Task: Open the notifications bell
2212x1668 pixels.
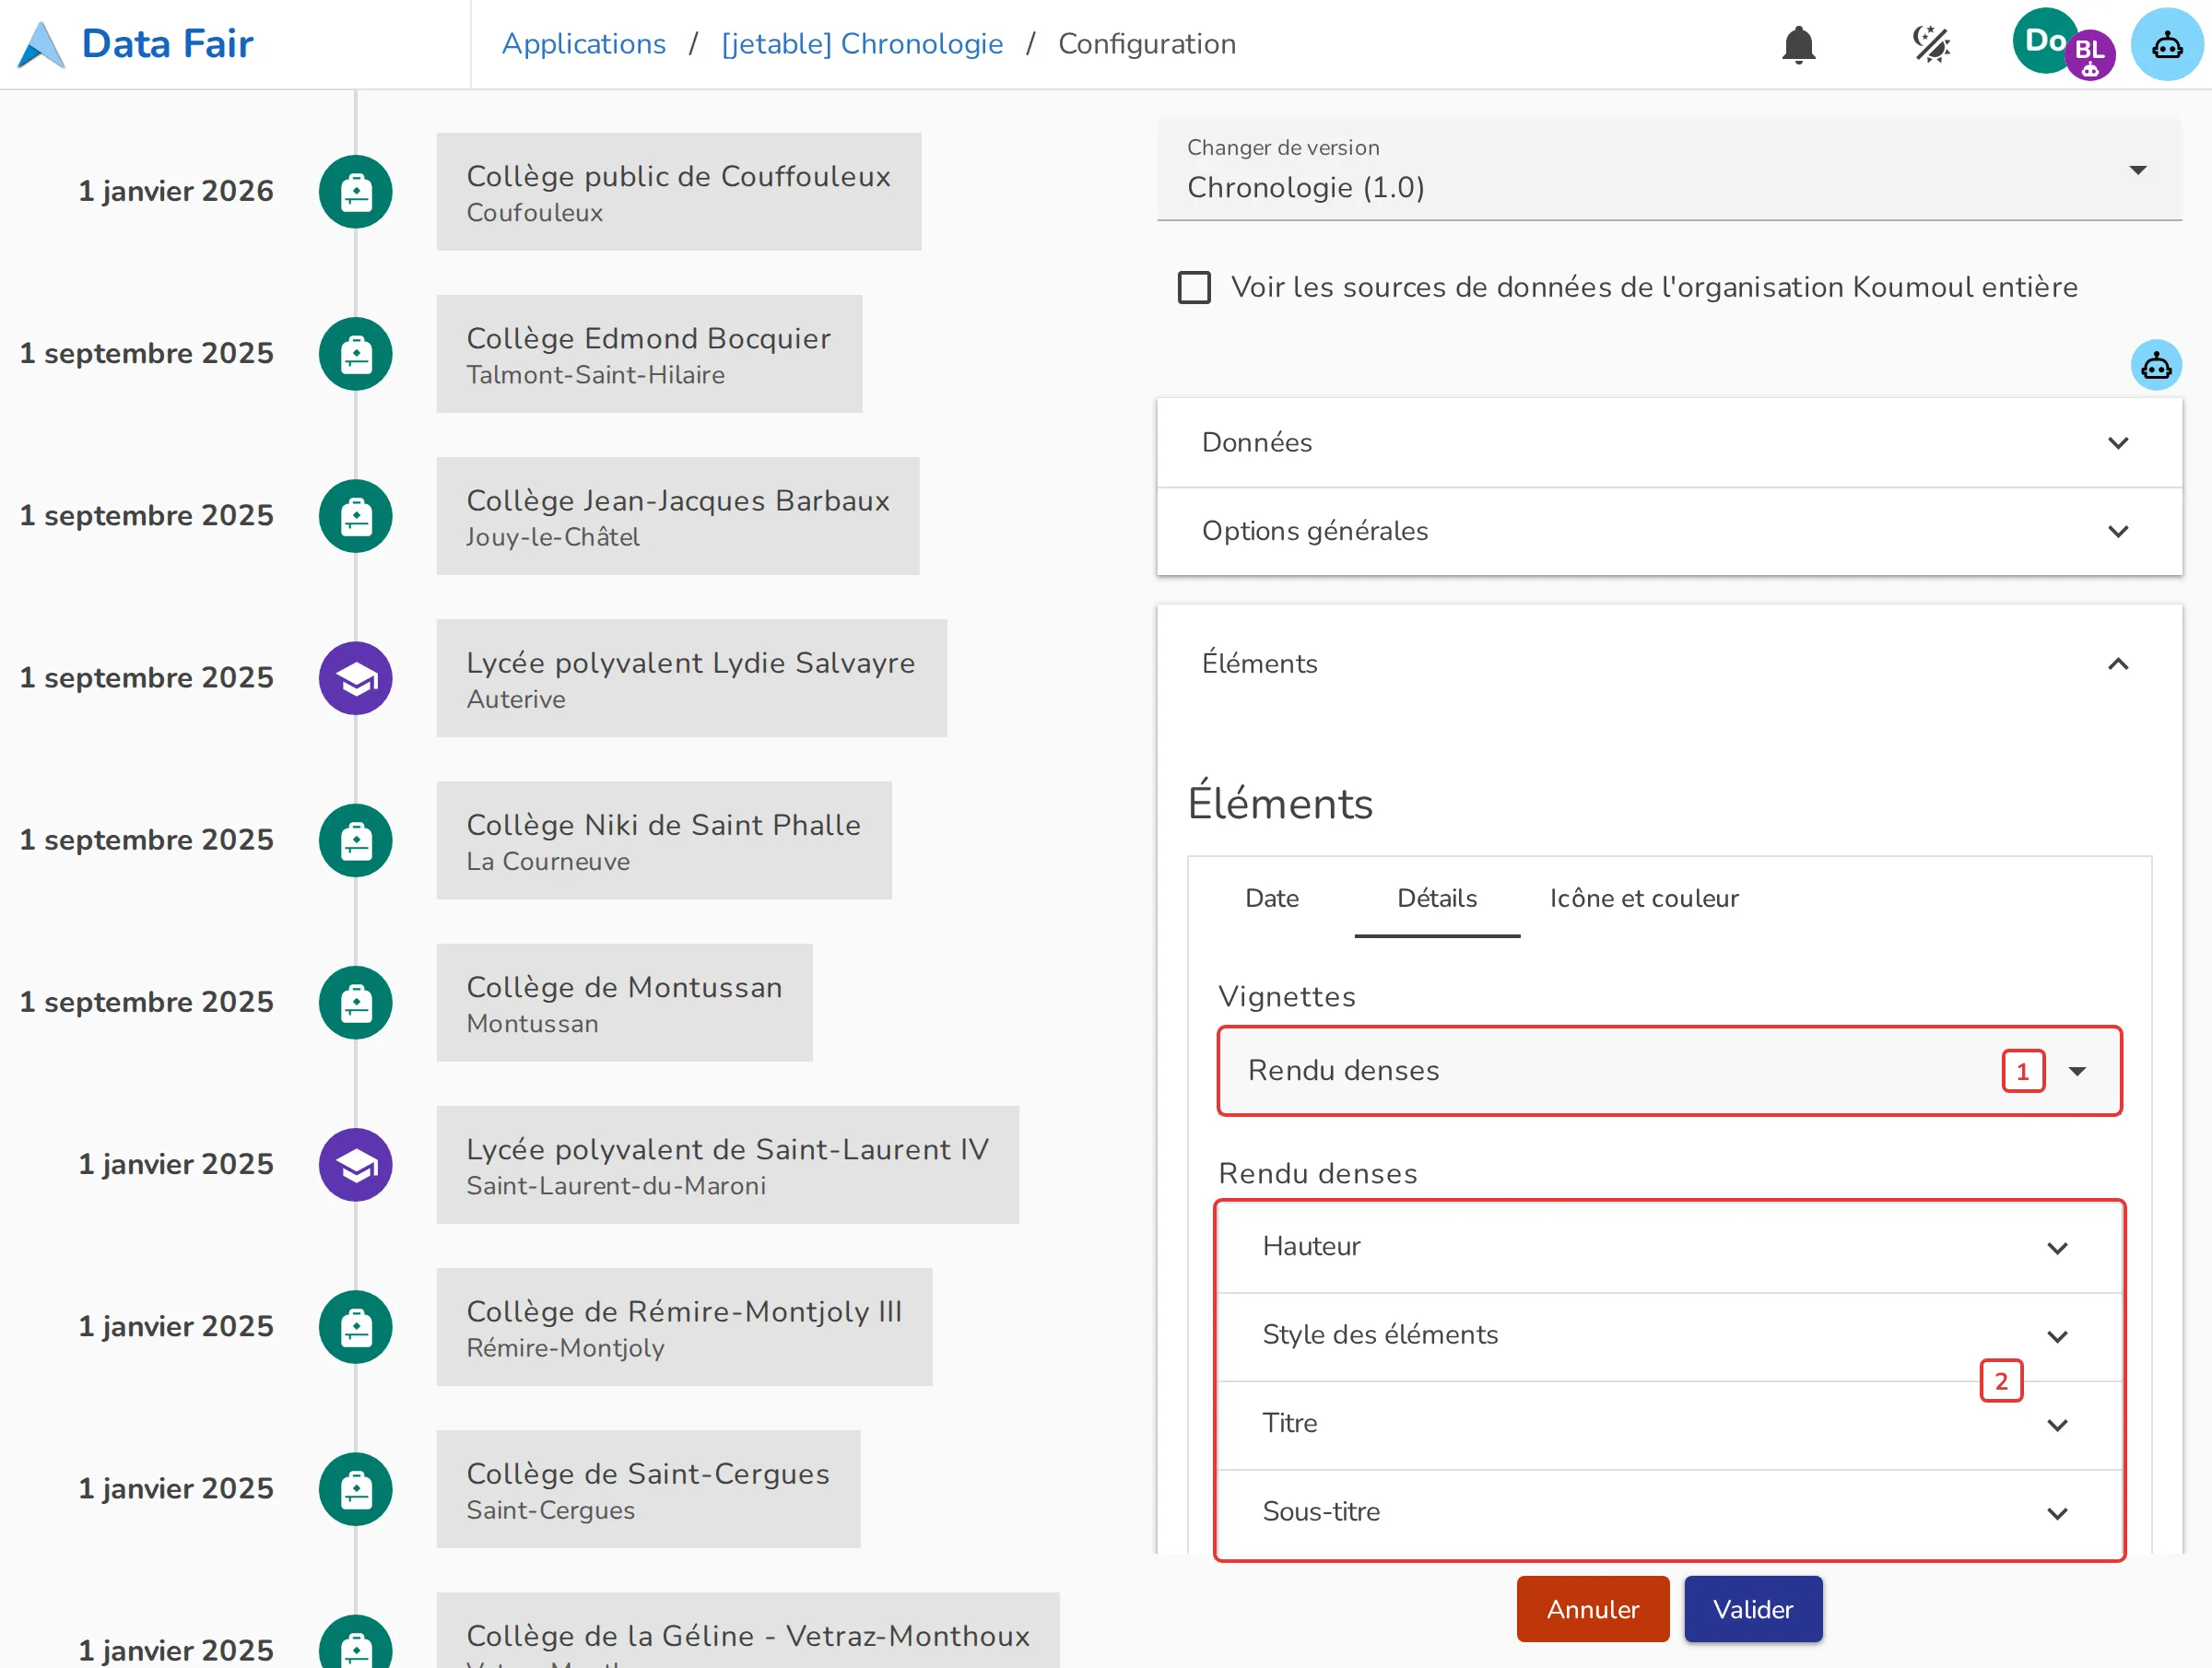Action: [1798, 45]
